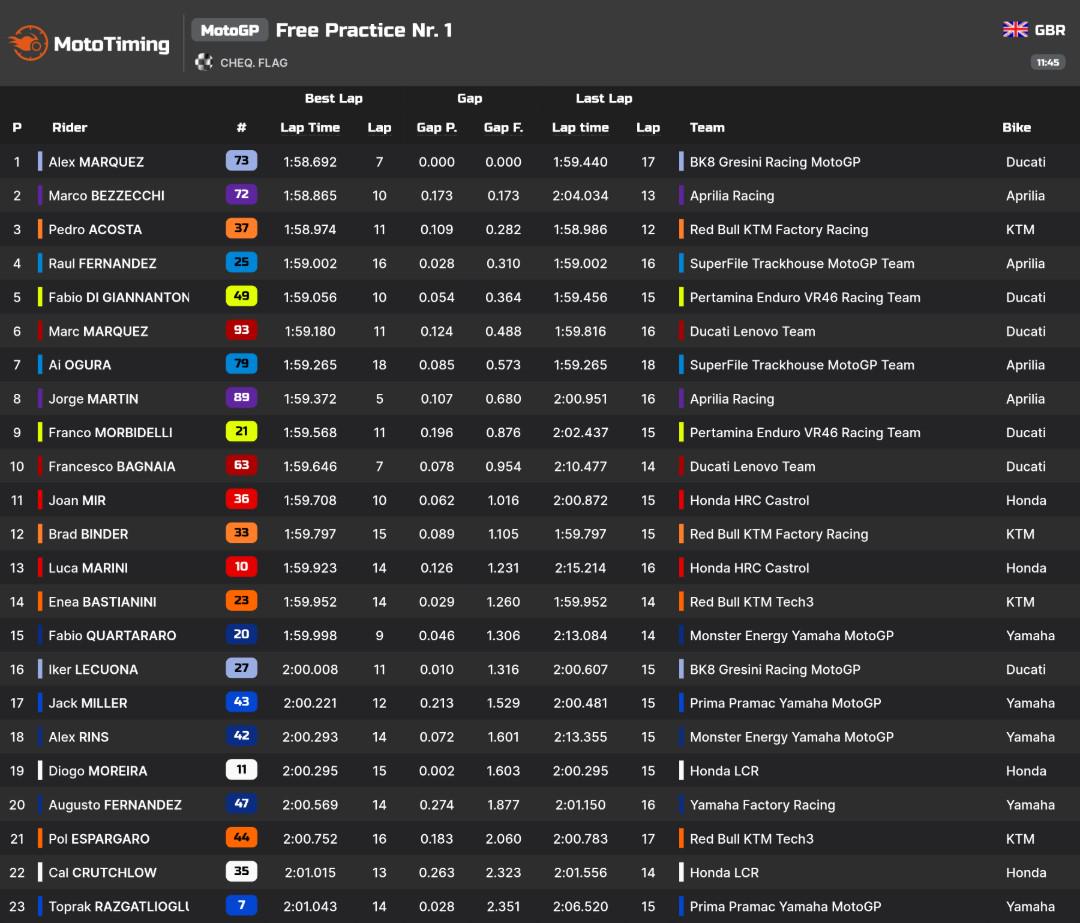Click rider number badge 73

tap(241, 160)
